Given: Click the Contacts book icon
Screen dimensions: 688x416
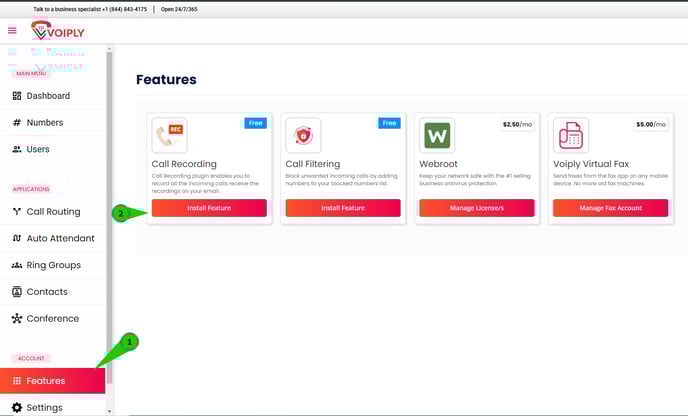Looking at the screenshot, I should click(17, 292).
